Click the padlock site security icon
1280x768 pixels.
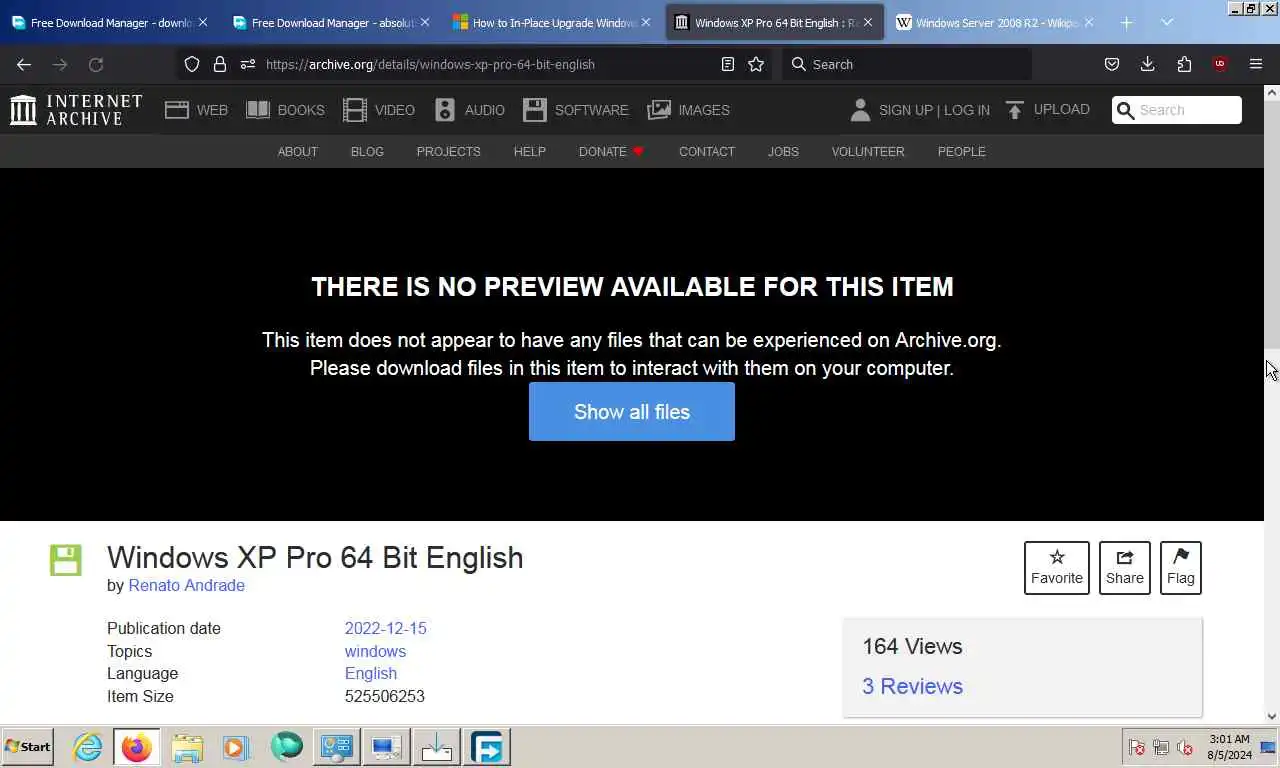(220, 64)
